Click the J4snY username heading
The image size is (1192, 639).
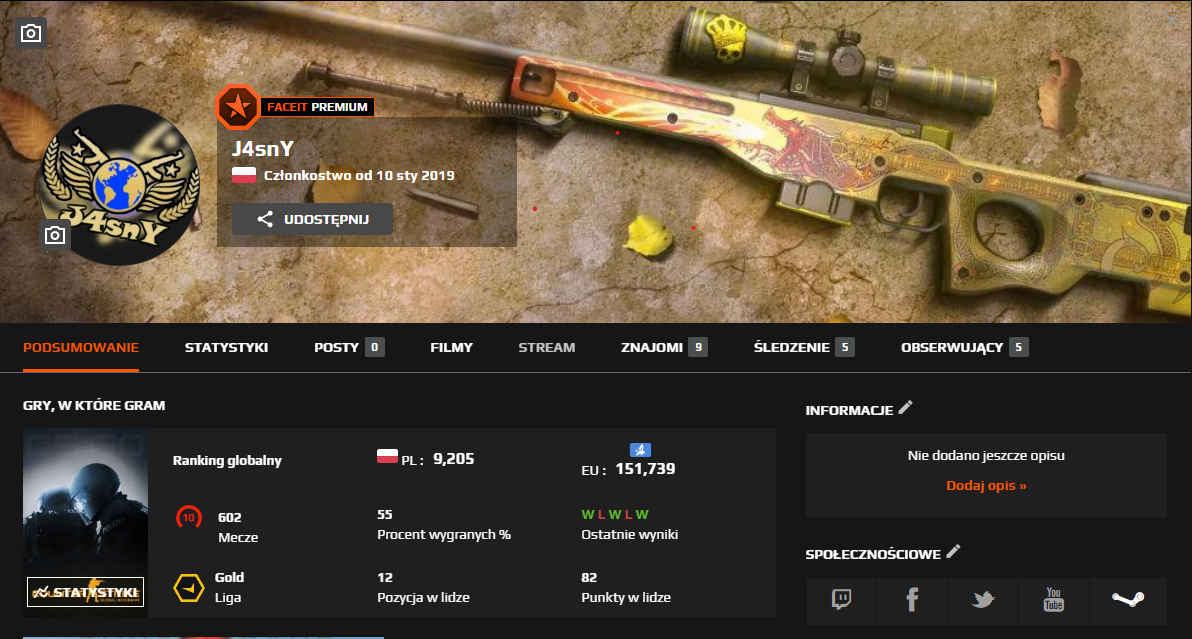point(263,149)
